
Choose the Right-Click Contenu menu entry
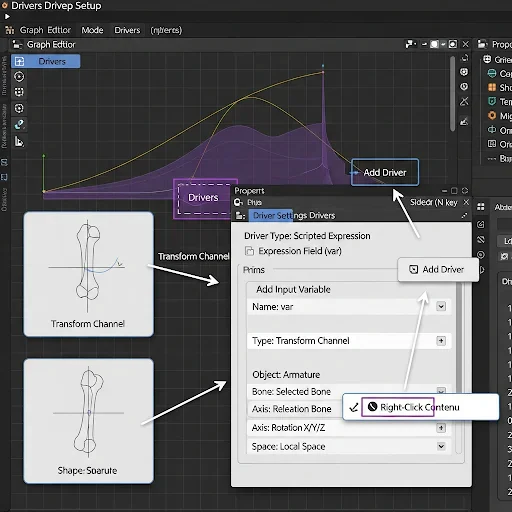click(x=413, y=407)
